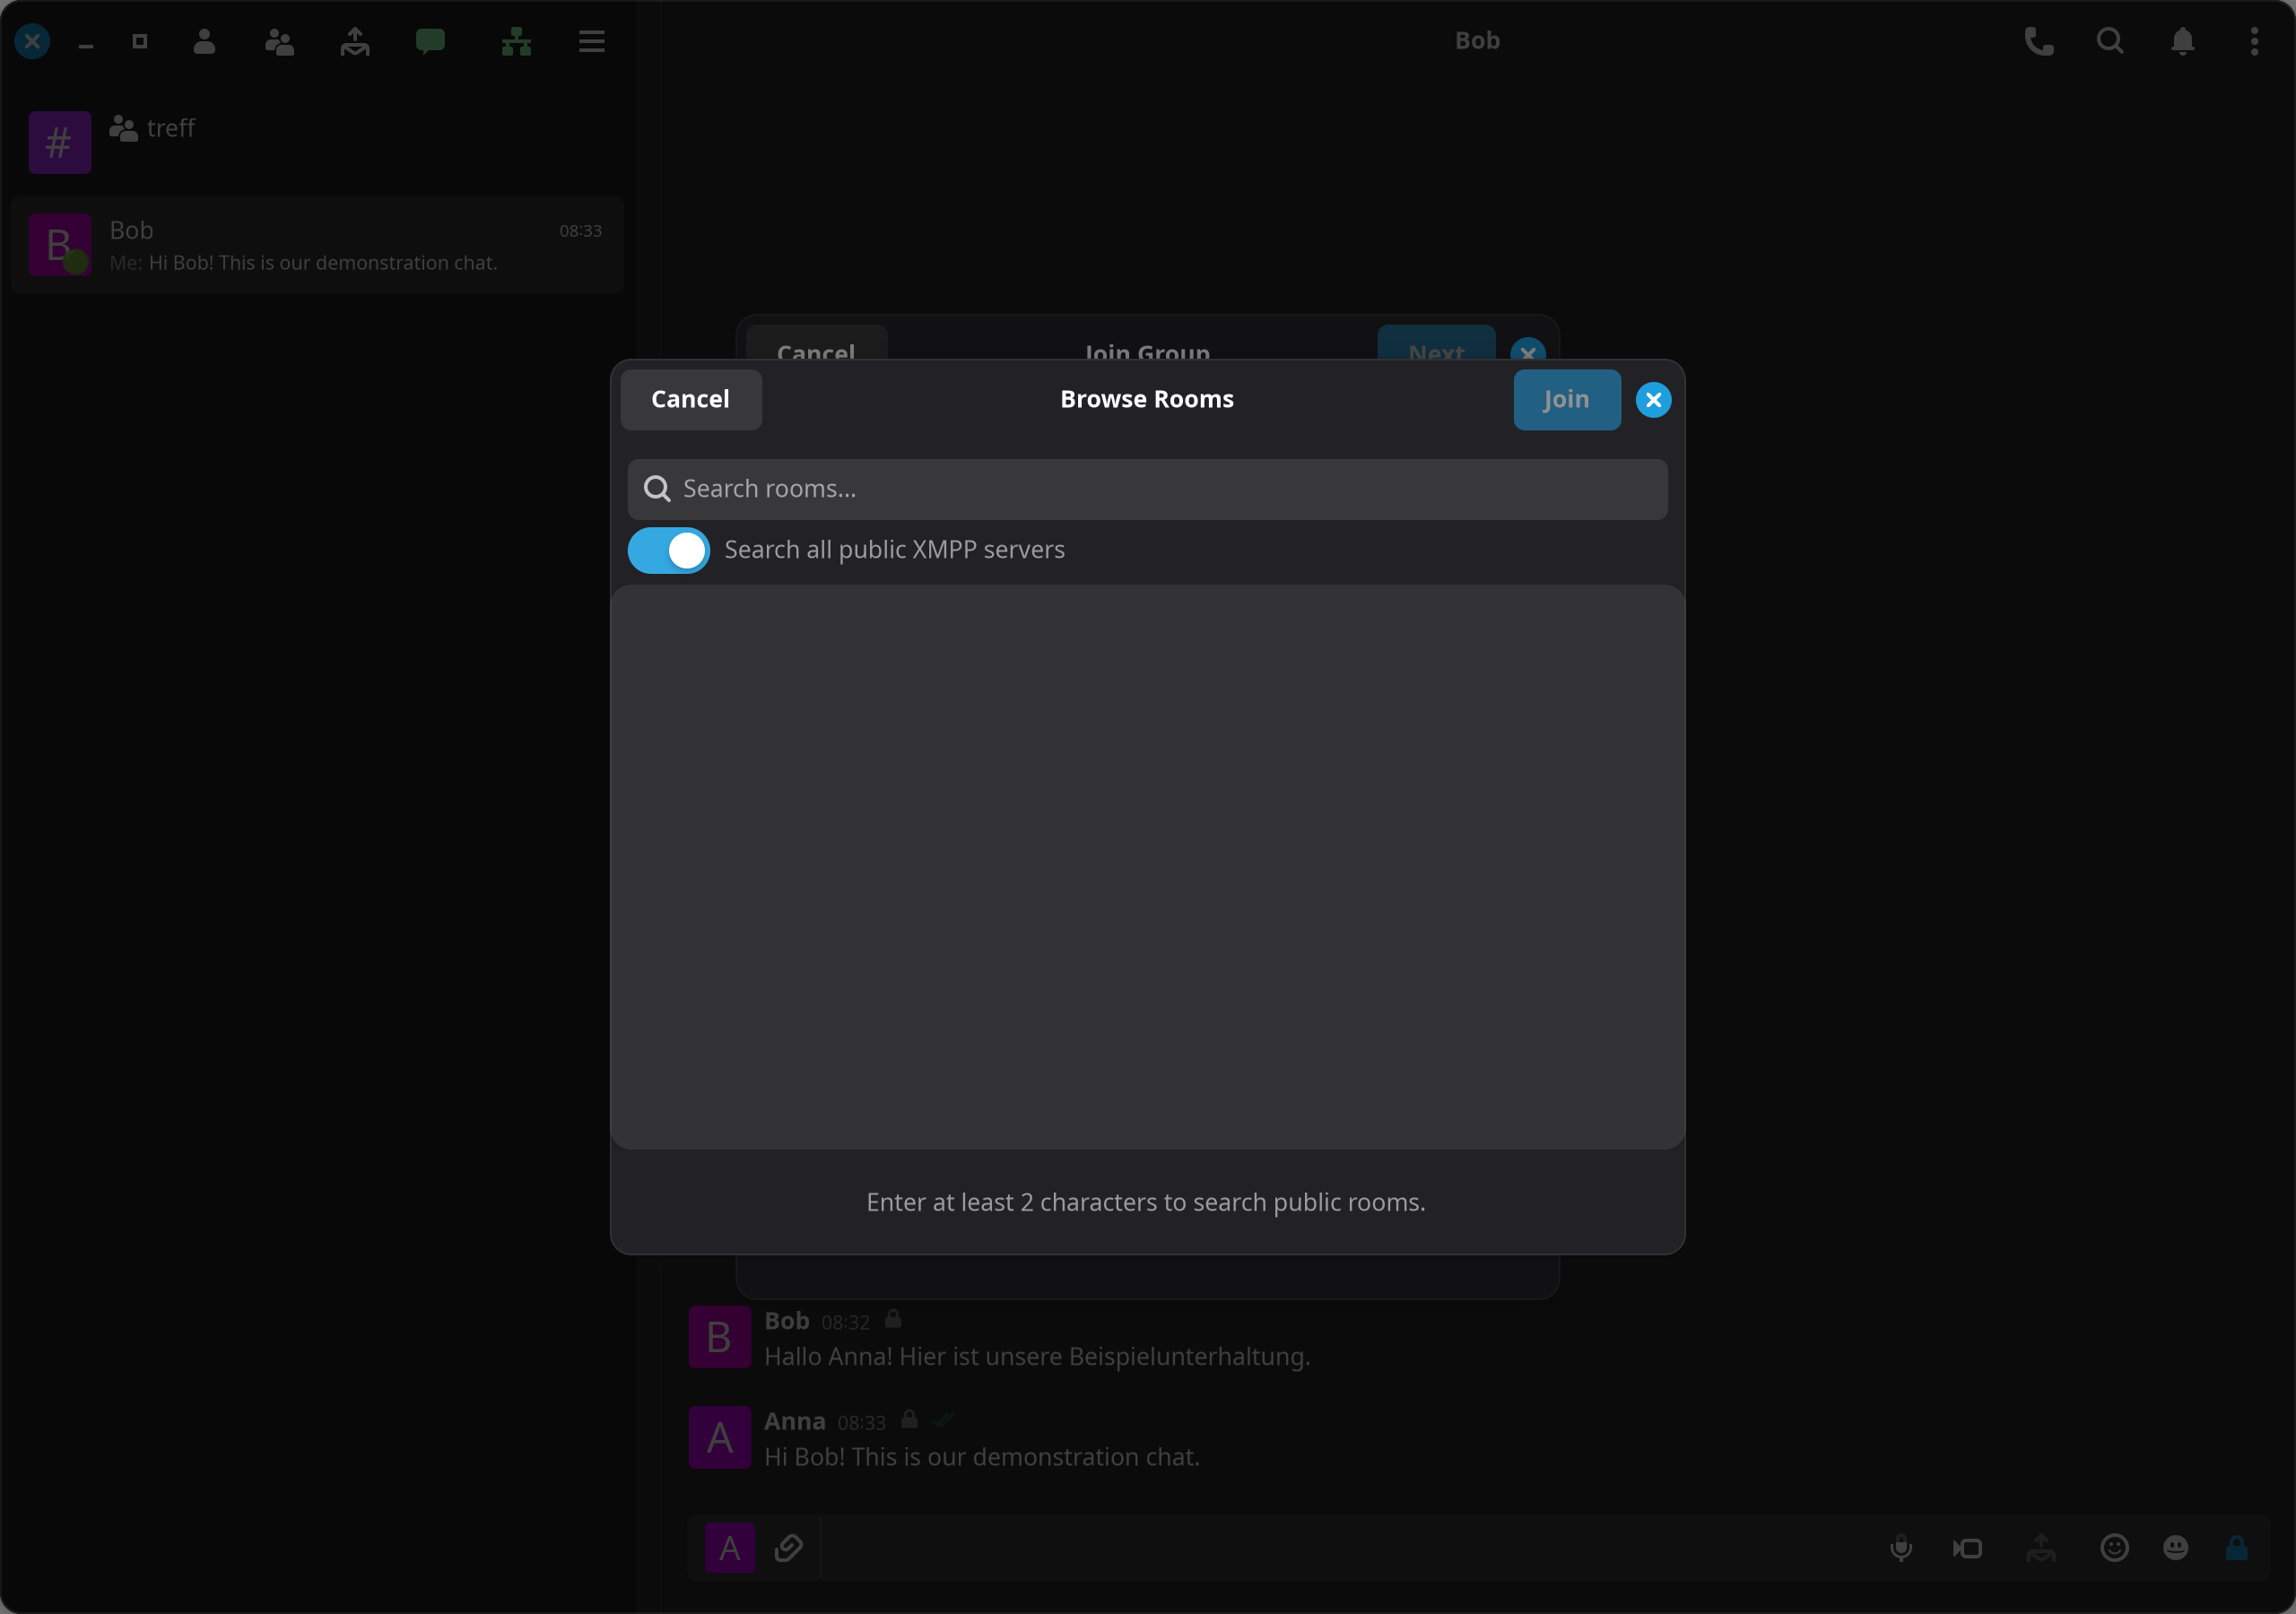Viewport: 2296px width, 1614px height.
Task: Open search in the Bob chat header
Action: point(2110,41)
